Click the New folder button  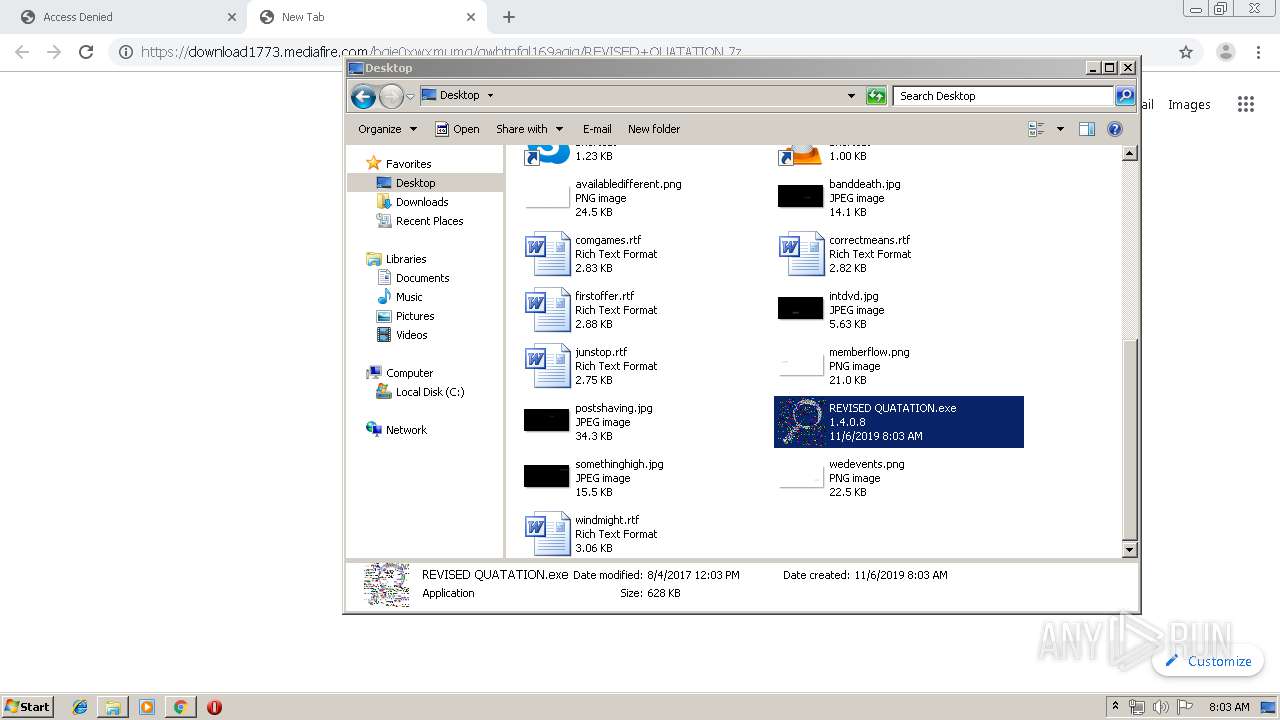click(654, 129)
